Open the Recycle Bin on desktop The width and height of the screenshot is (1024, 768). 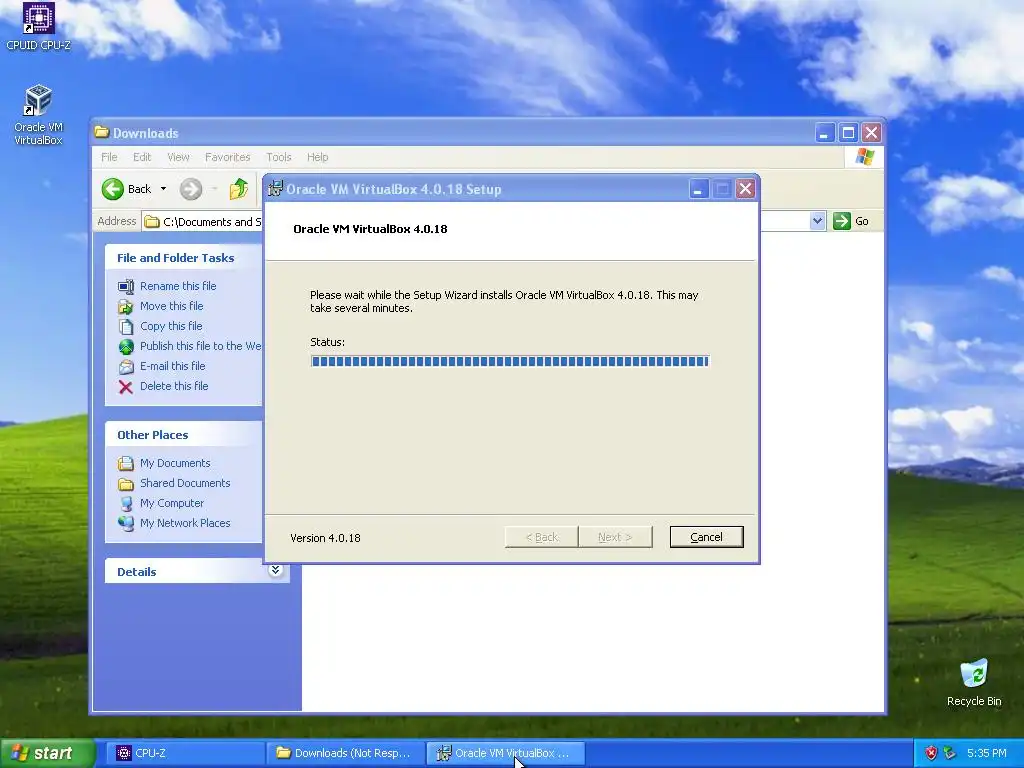(x=974, y=682)
